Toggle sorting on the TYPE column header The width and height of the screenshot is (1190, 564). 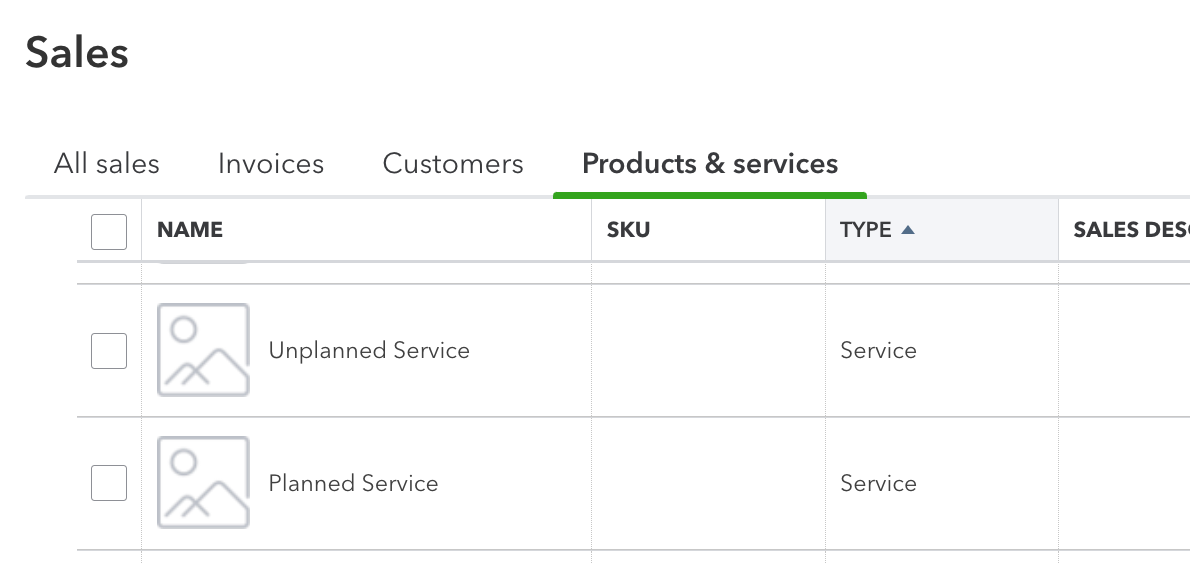pos(865,230)
